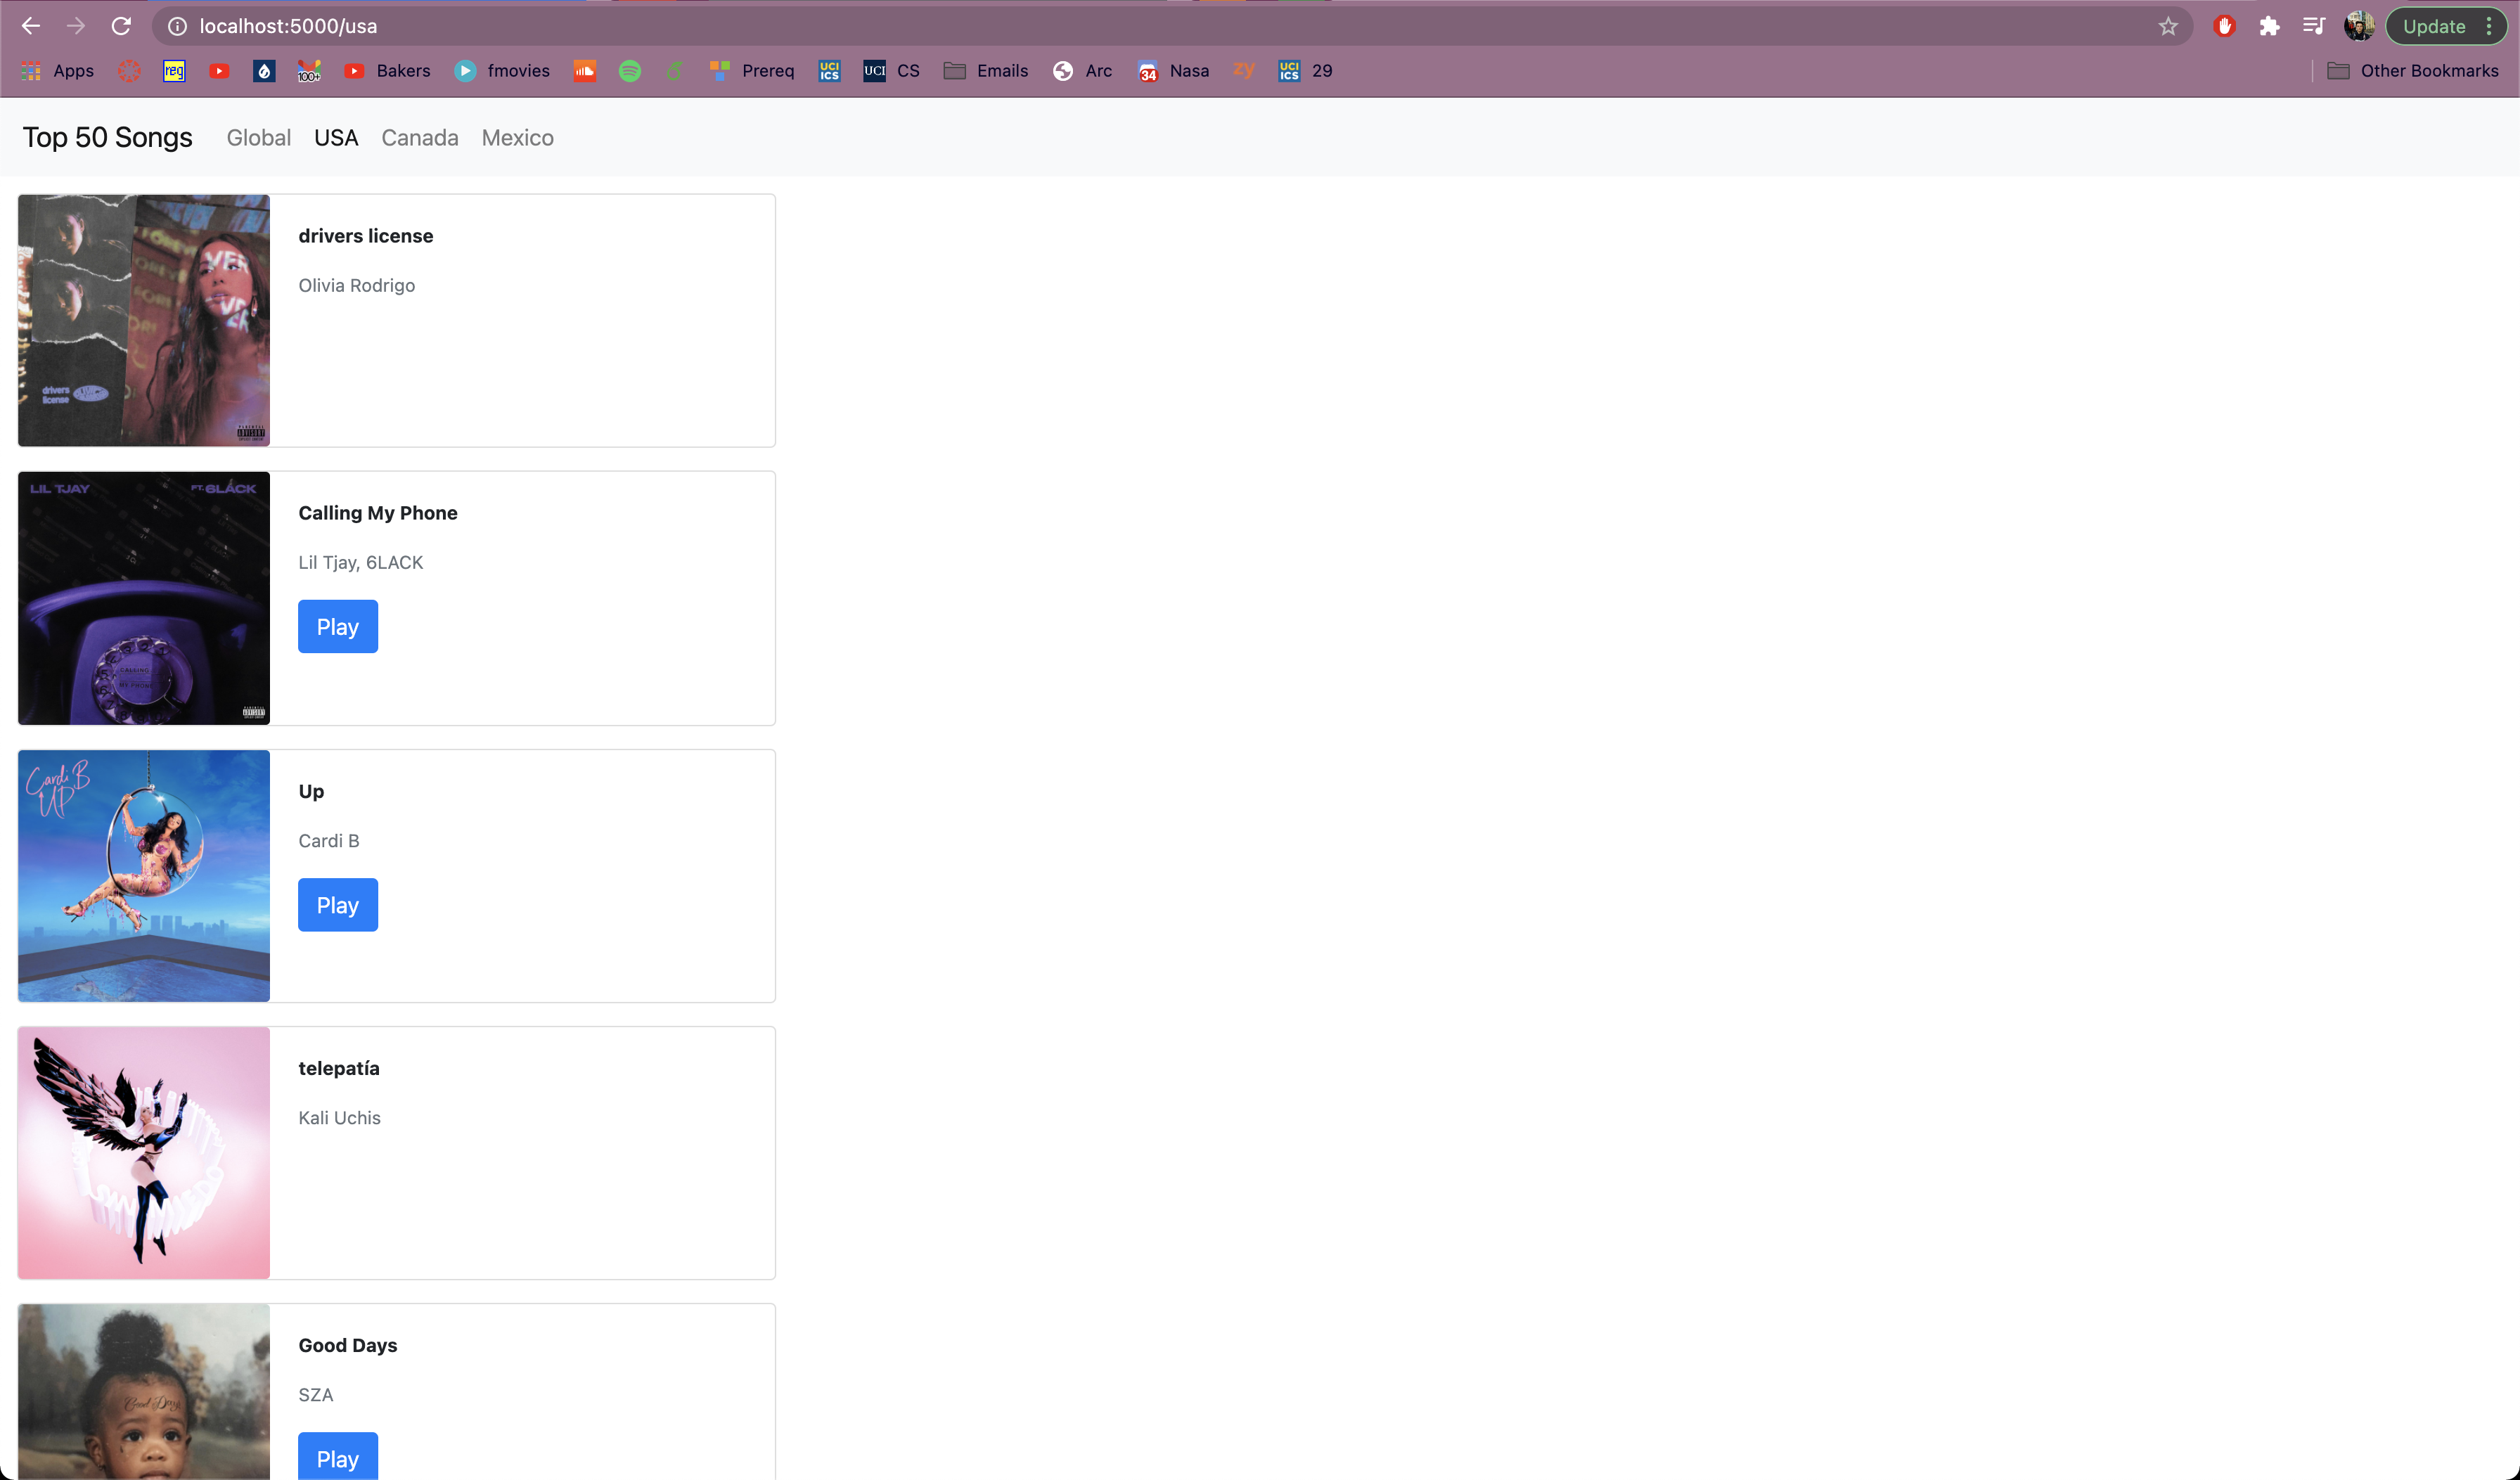
Task: Bookmark this page with the star icon
Action: (x=2167, y=26)
